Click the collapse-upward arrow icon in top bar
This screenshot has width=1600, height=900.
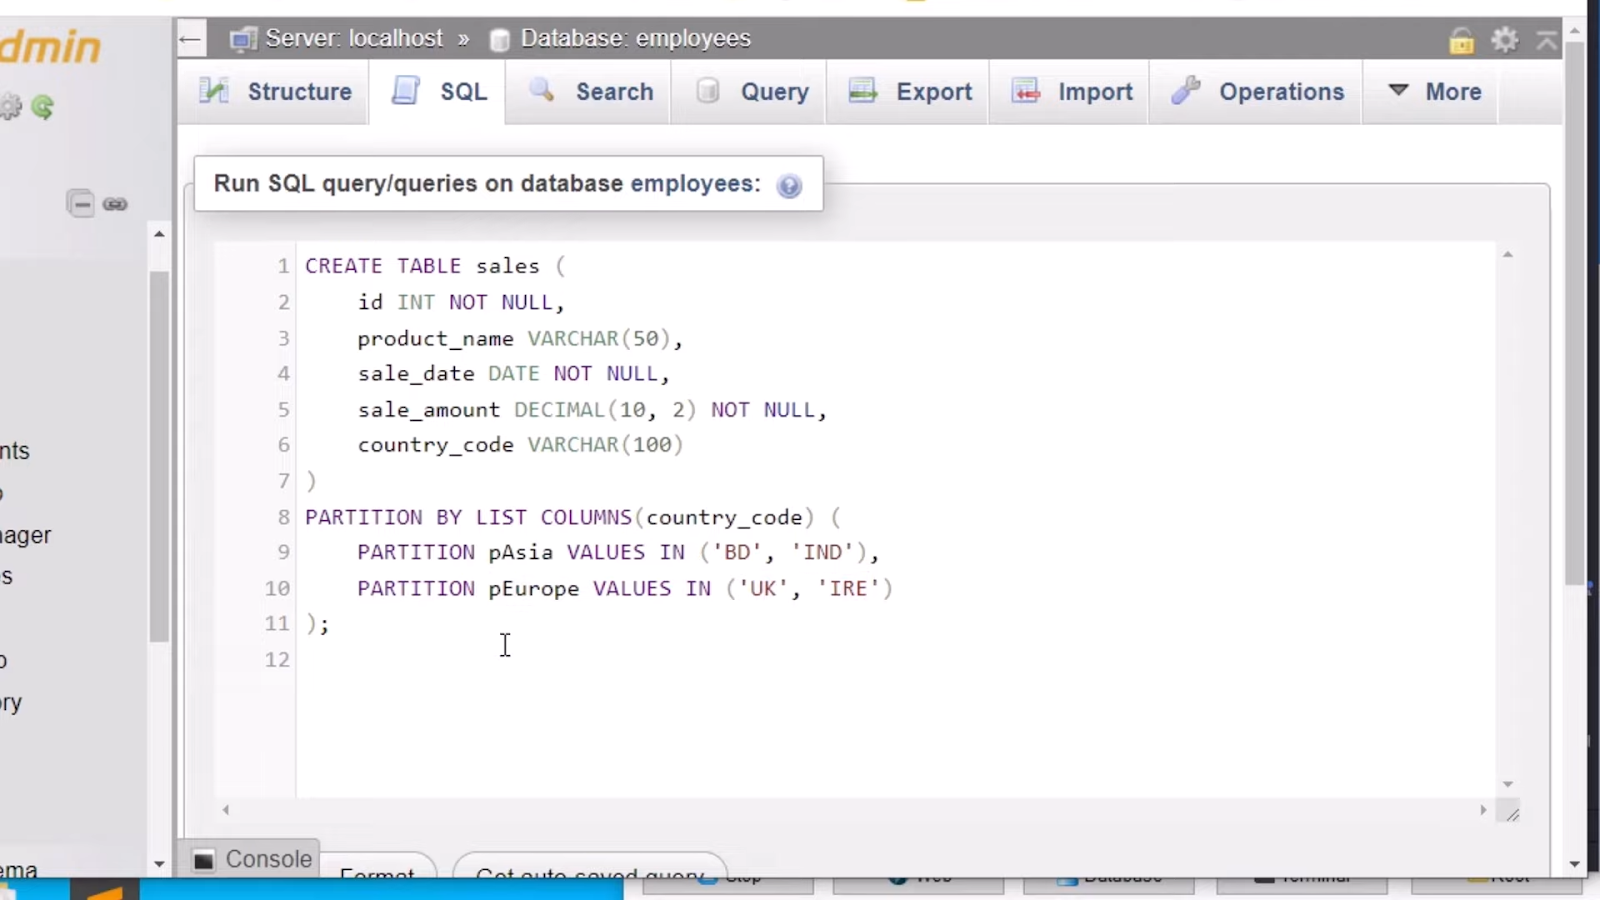(x=1547, y=40)
